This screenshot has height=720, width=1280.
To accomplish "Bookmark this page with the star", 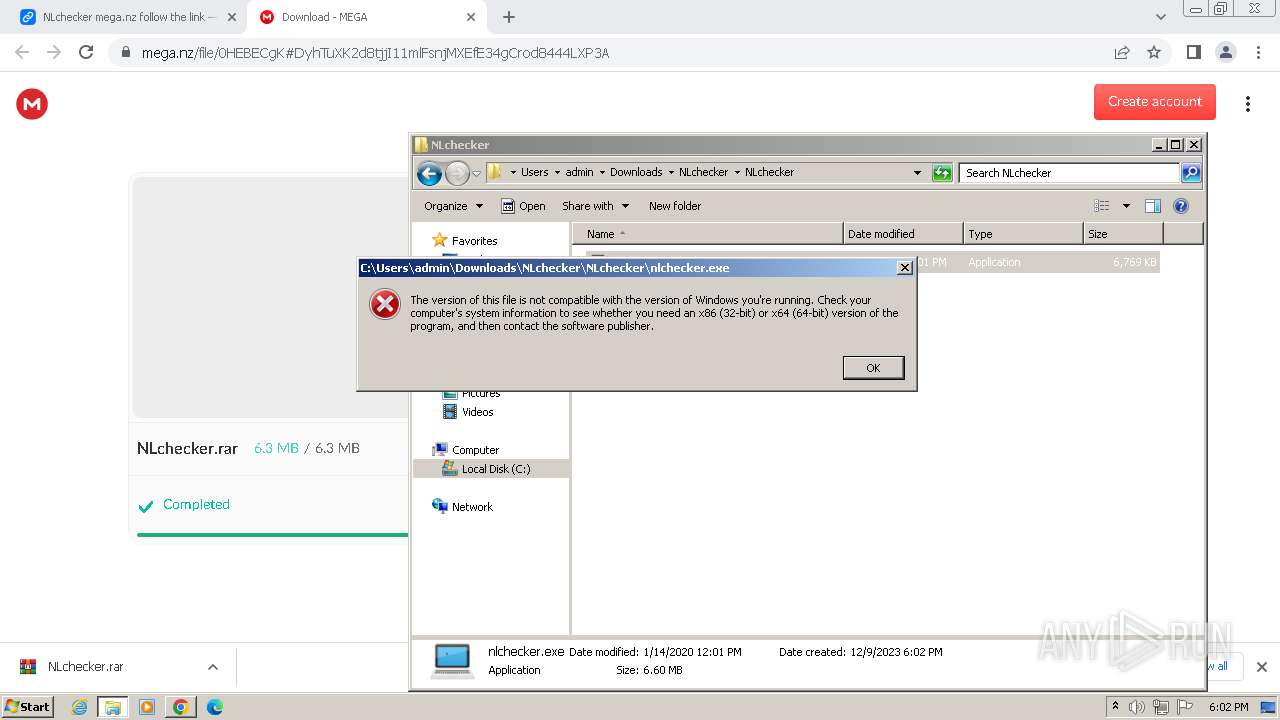I will [1154, 52].
